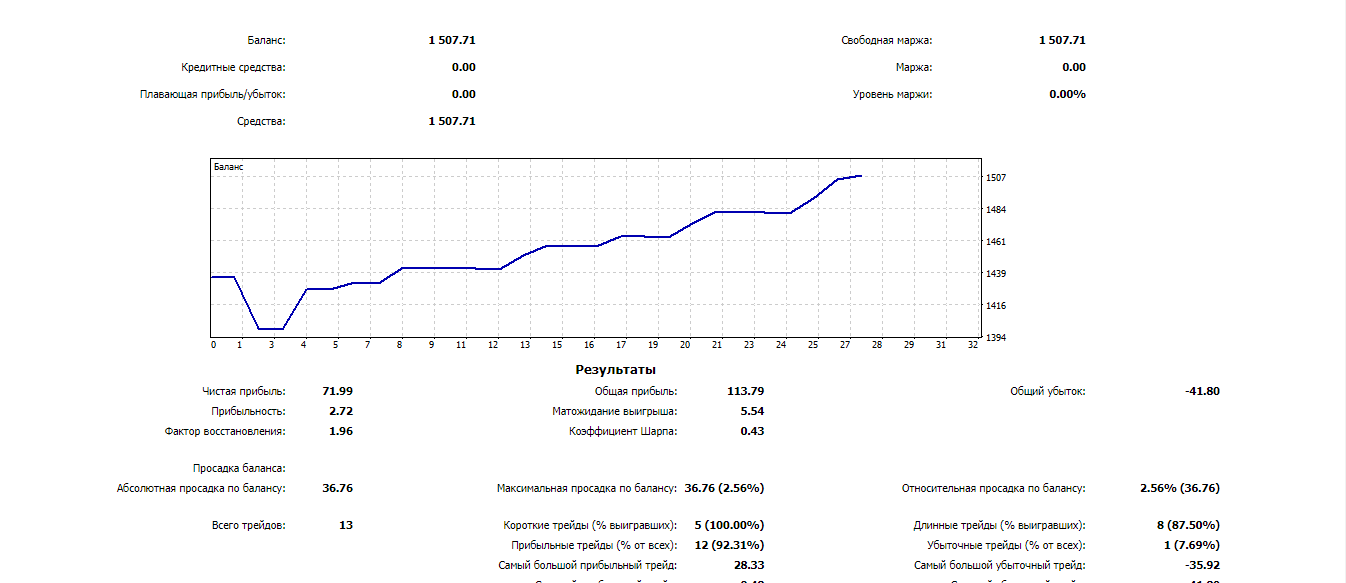
Task: Select the total trades value 13
Action: pyautogui.click(x=346, y=525)
